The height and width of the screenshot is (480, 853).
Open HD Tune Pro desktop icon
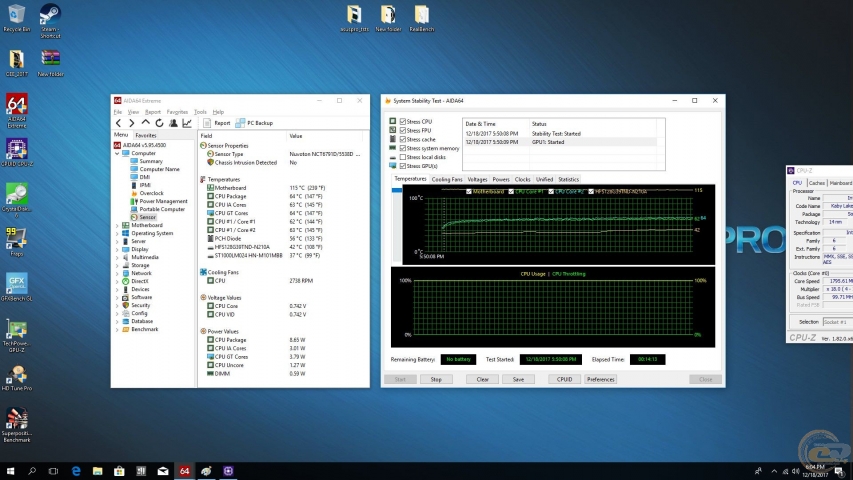pyautogui.click(x=16, y=378)
